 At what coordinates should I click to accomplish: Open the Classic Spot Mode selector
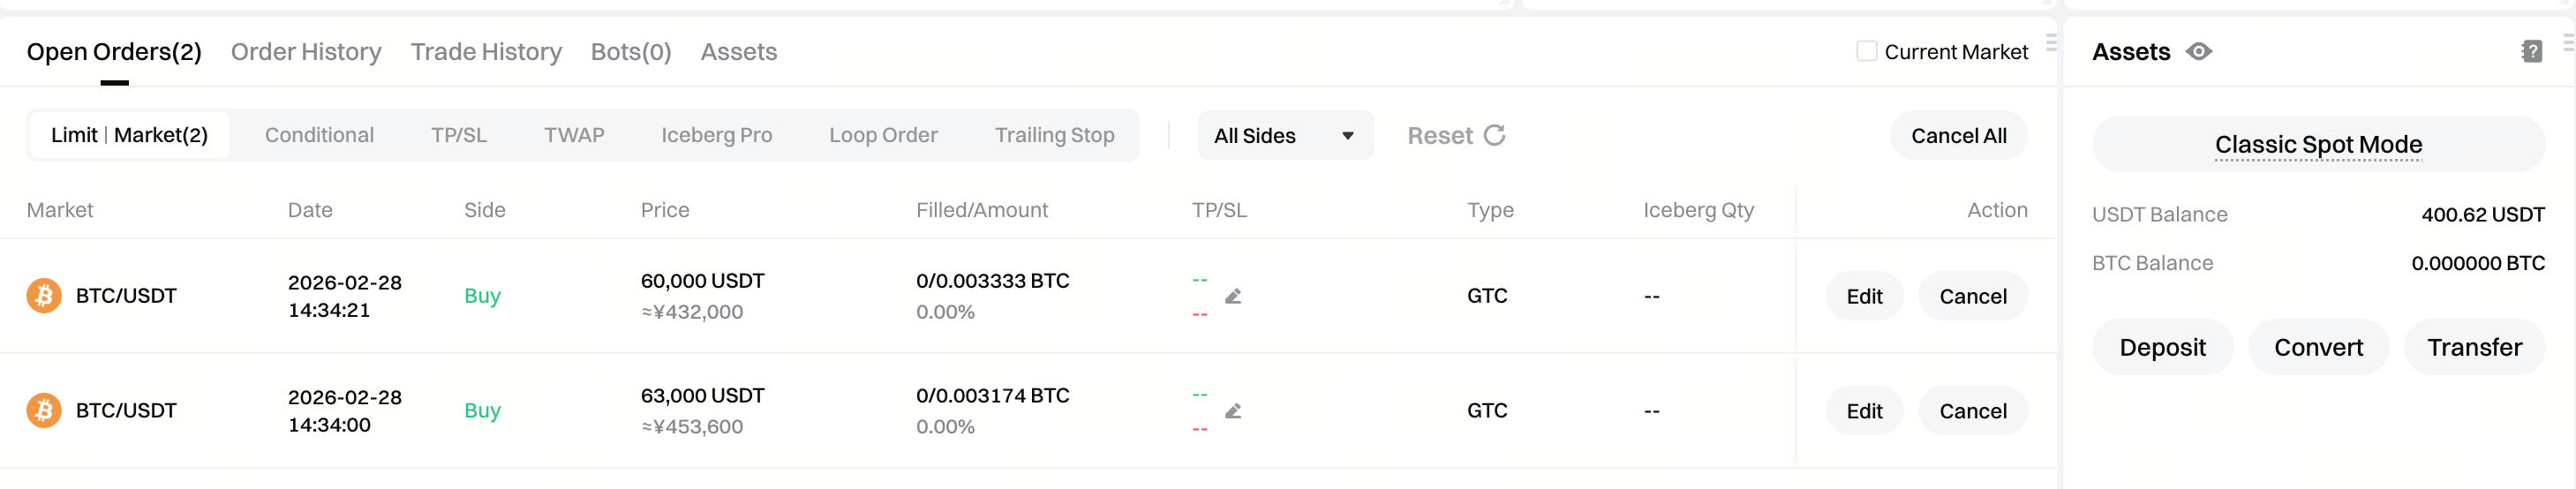click(2317, 145)
